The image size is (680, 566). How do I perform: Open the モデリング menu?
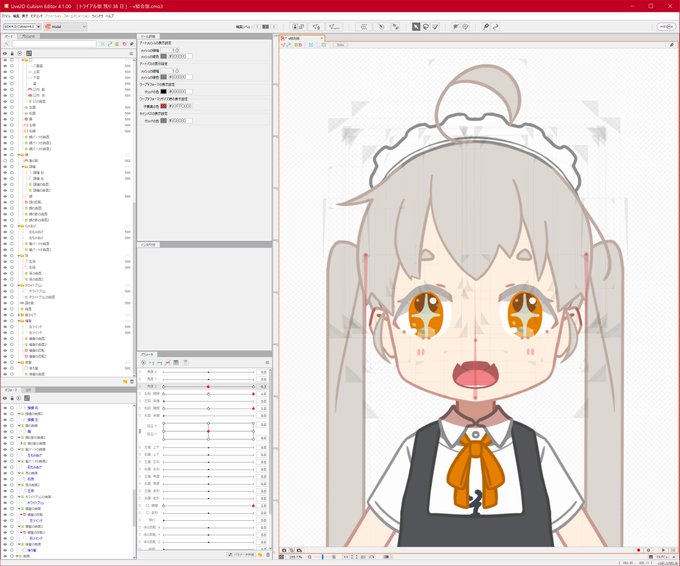(x=36, y=16)
